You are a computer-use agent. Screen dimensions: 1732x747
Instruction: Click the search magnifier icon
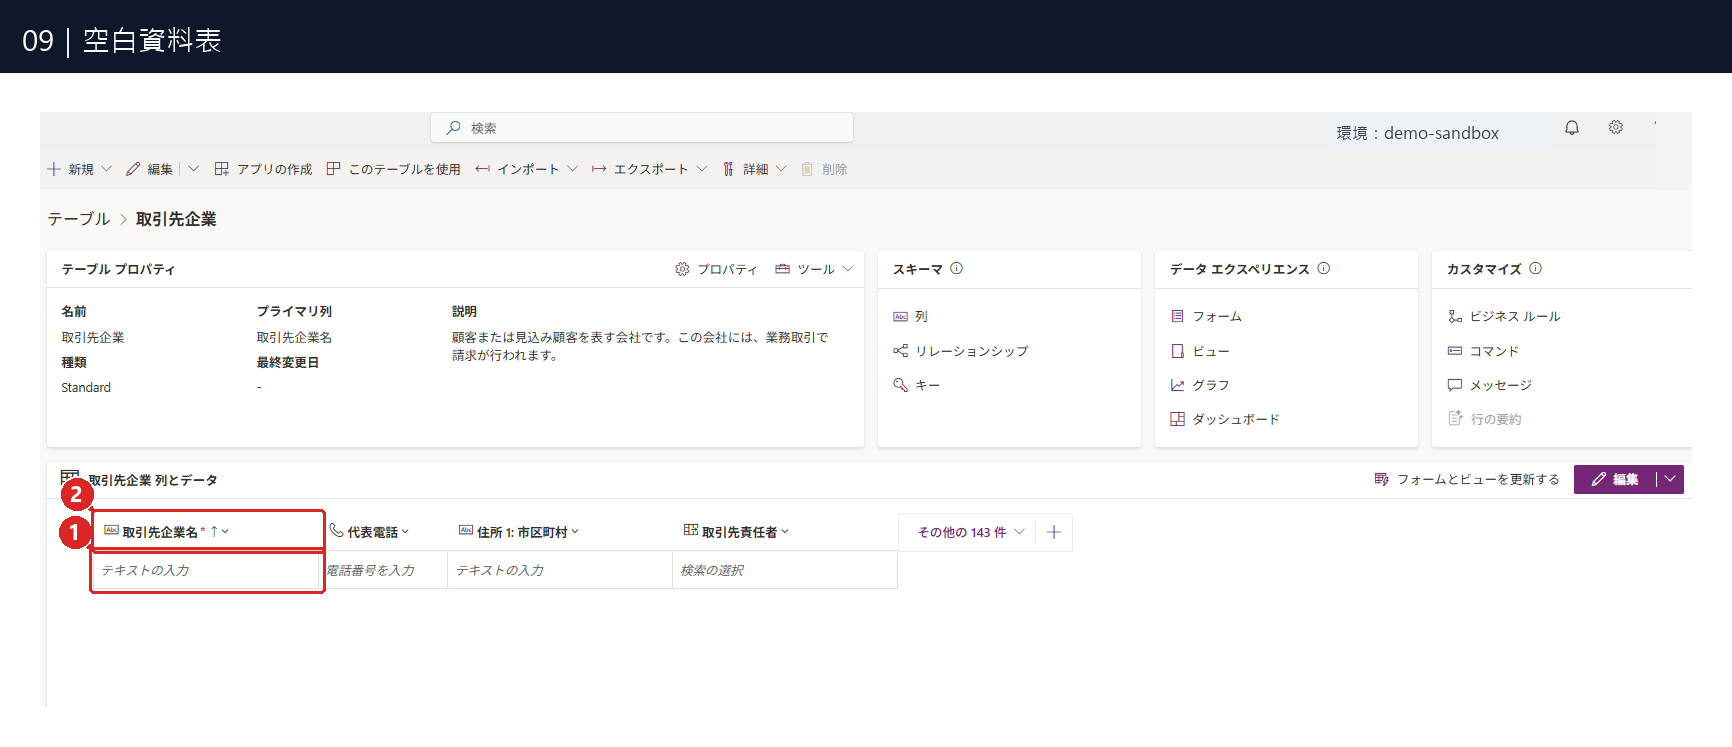click(x=454, y=128)
